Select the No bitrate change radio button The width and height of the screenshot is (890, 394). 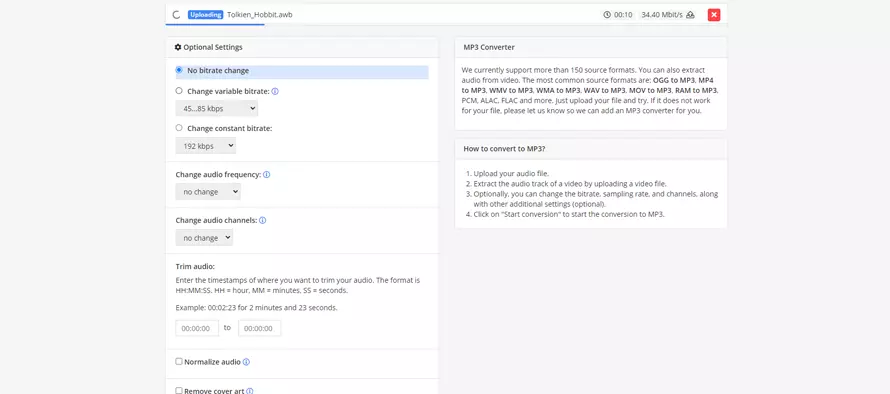point(179,70)
